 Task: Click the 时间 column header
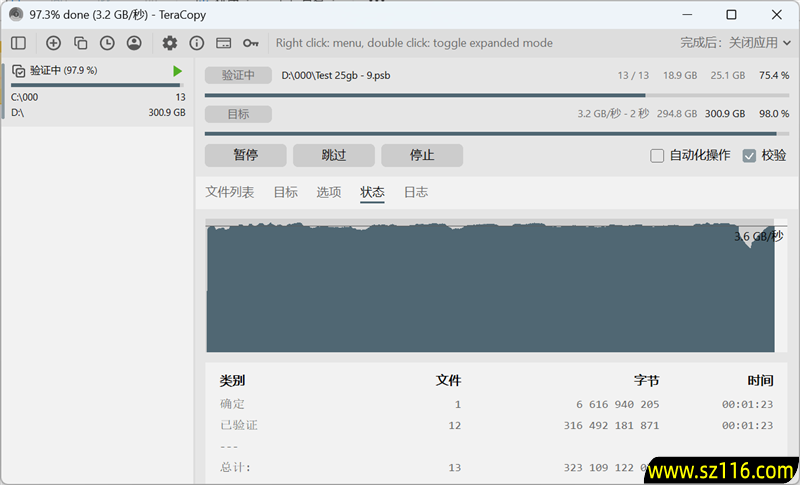tap(760, 380)
